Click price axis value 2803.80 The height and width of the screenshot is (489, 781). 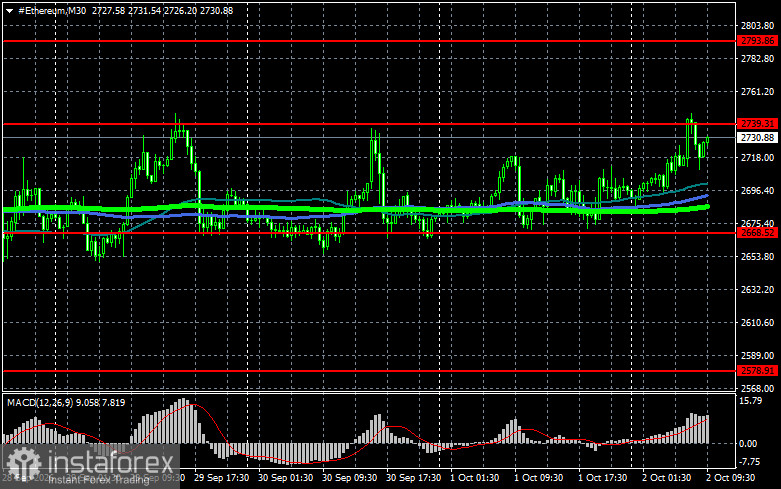pyautogui.click(x=757, y=25)
